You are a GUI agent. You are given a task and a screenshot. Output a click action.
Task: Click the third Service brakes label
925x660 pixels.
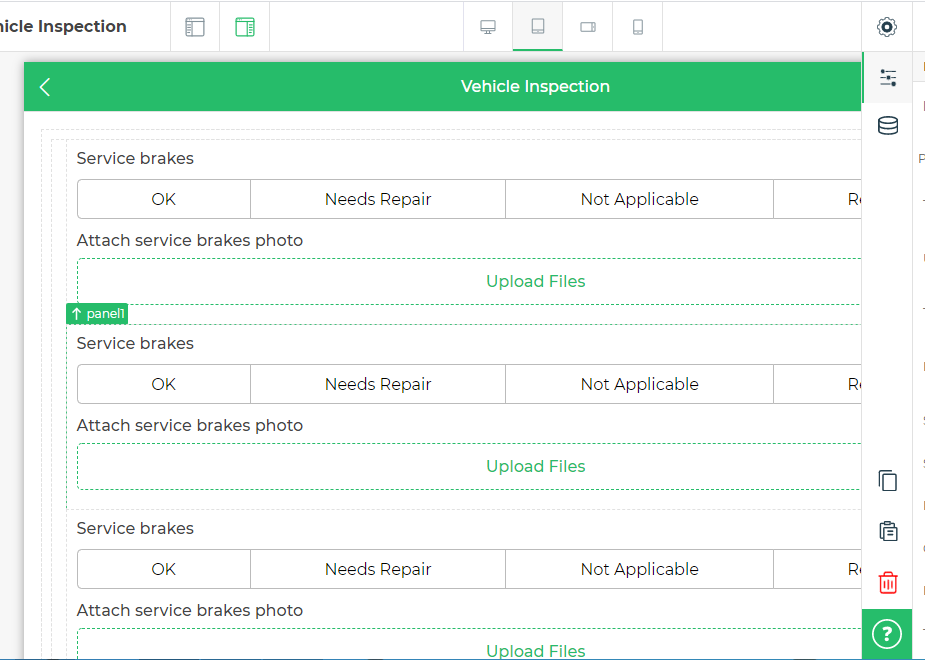point(135,528)
